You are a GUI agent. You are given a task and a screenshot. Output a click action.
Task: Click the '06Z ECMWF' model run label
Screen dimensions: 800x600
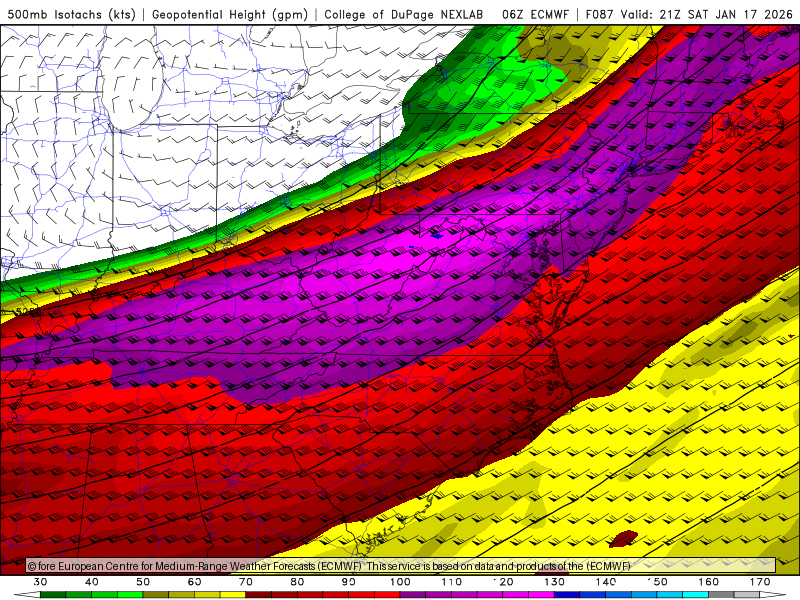(535, 14)
